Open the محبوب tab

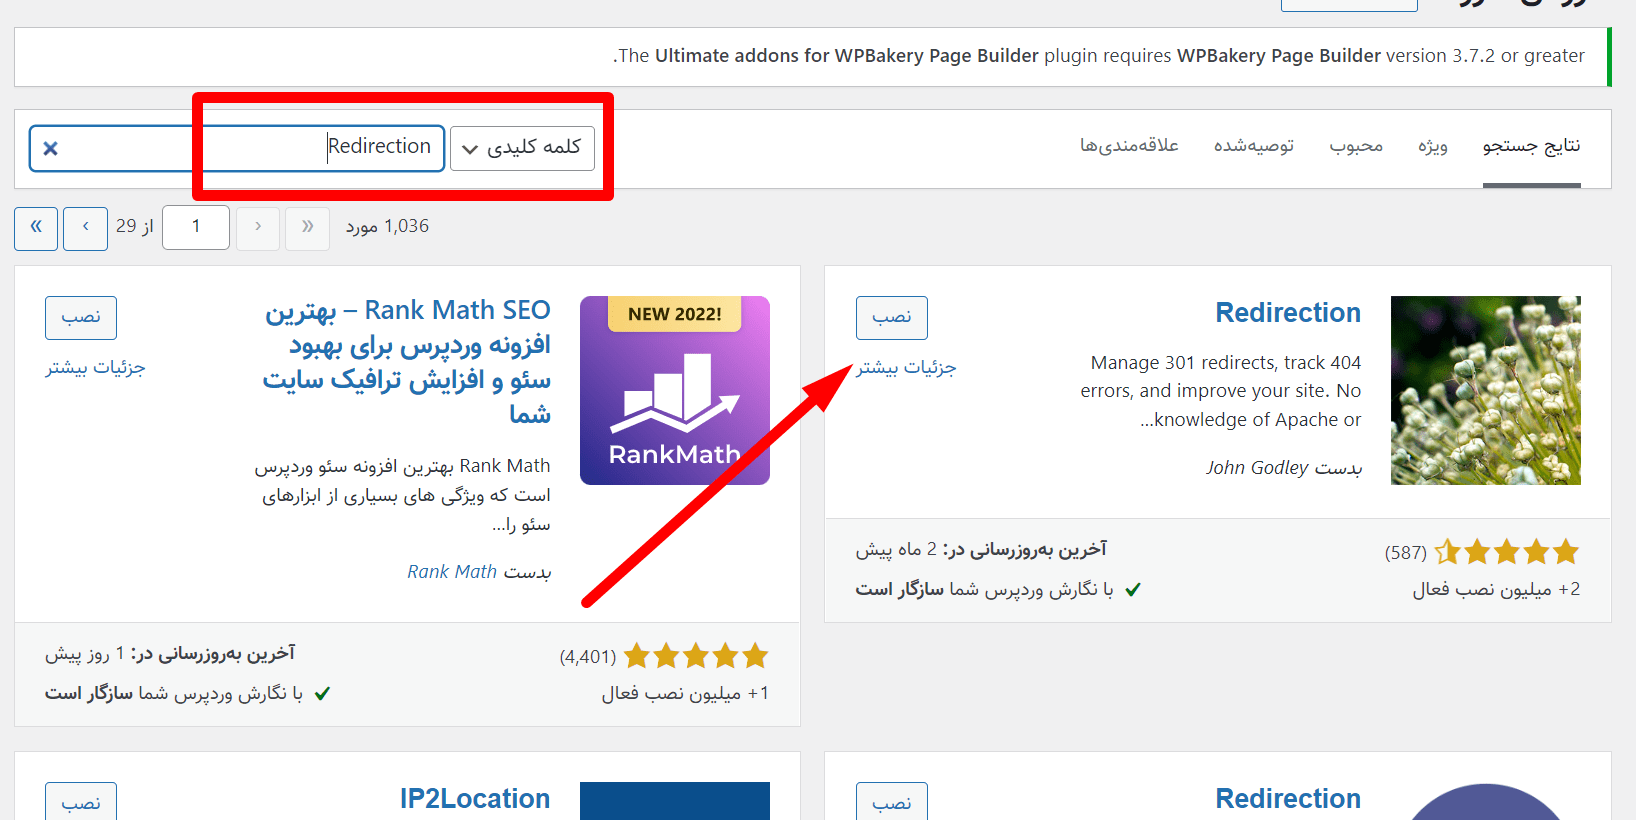click(x=1356, y=146)
